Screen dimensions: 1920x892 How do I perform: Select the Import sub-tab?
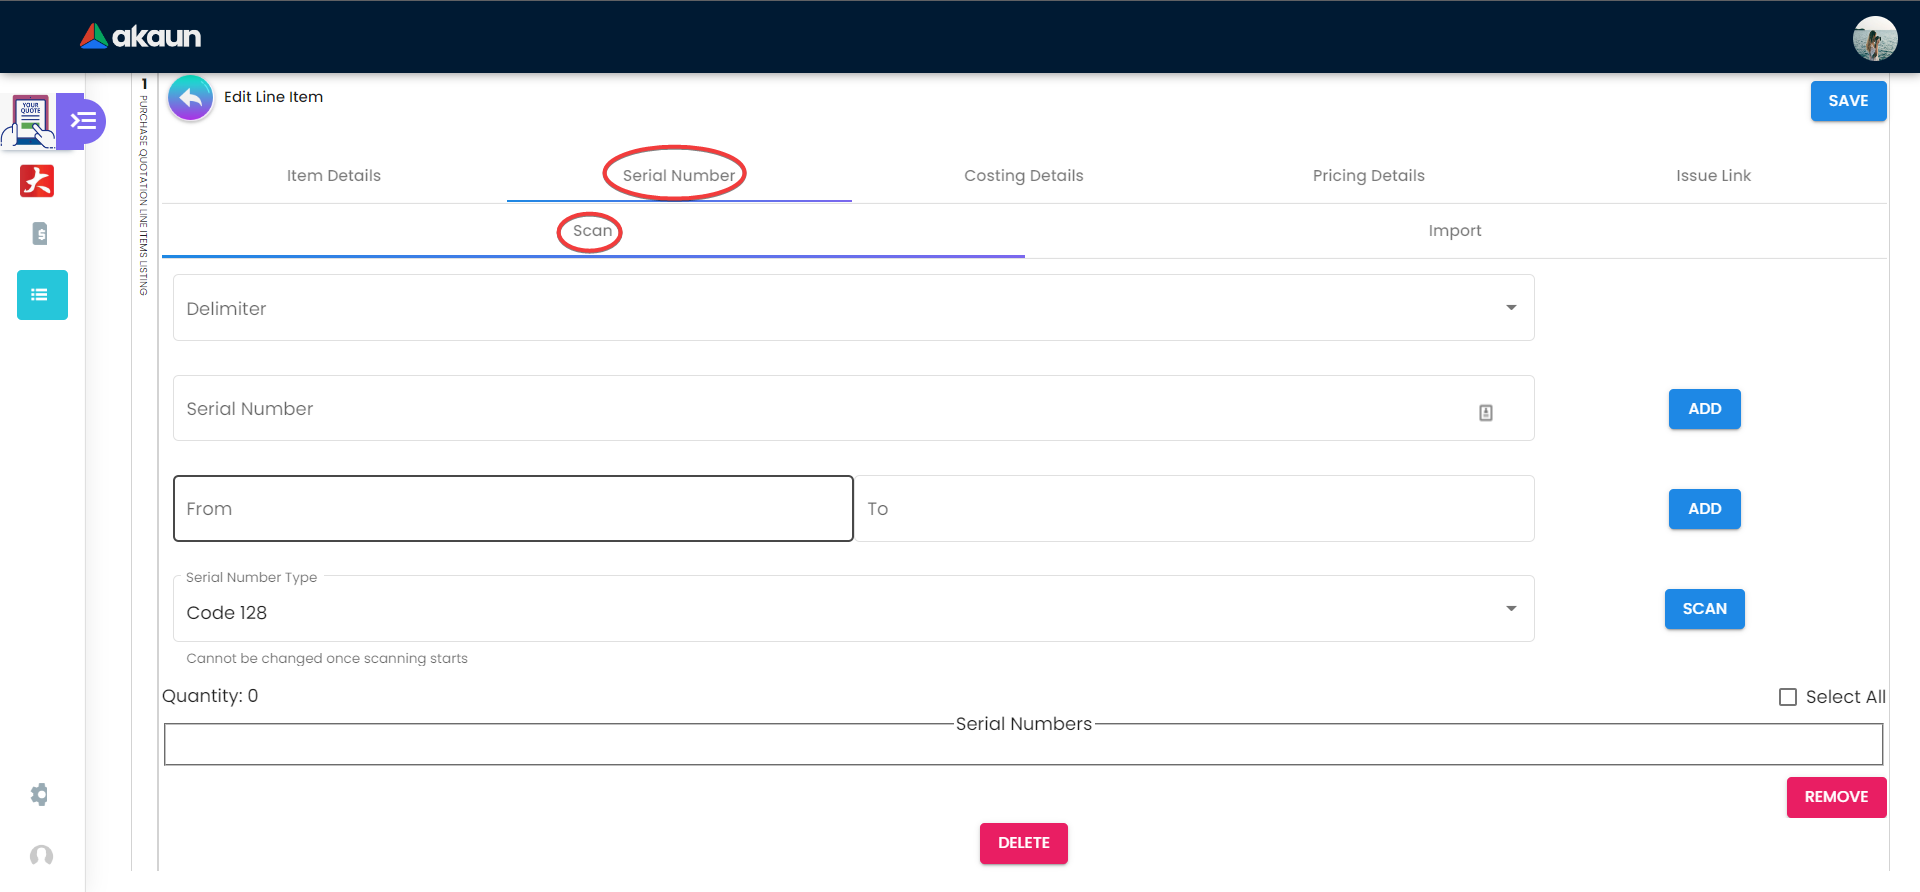tap(1455, 231)
